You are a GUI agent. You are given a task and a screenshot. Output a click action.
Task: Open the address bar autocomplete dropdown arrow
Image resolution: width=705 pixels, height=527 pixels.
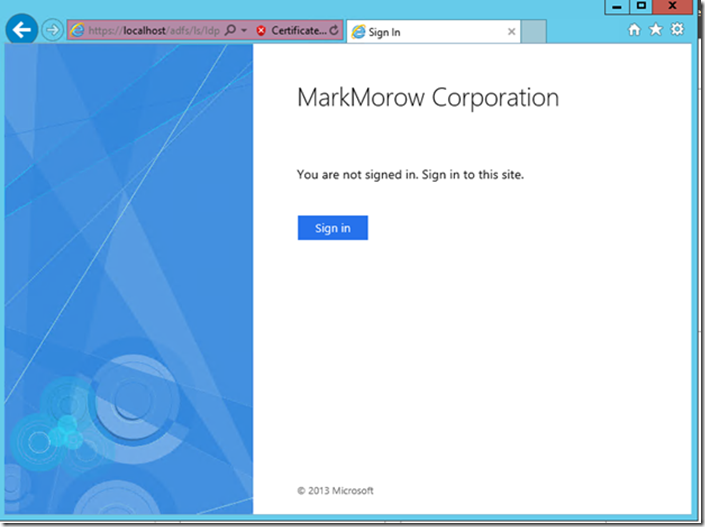coord(244,30)
